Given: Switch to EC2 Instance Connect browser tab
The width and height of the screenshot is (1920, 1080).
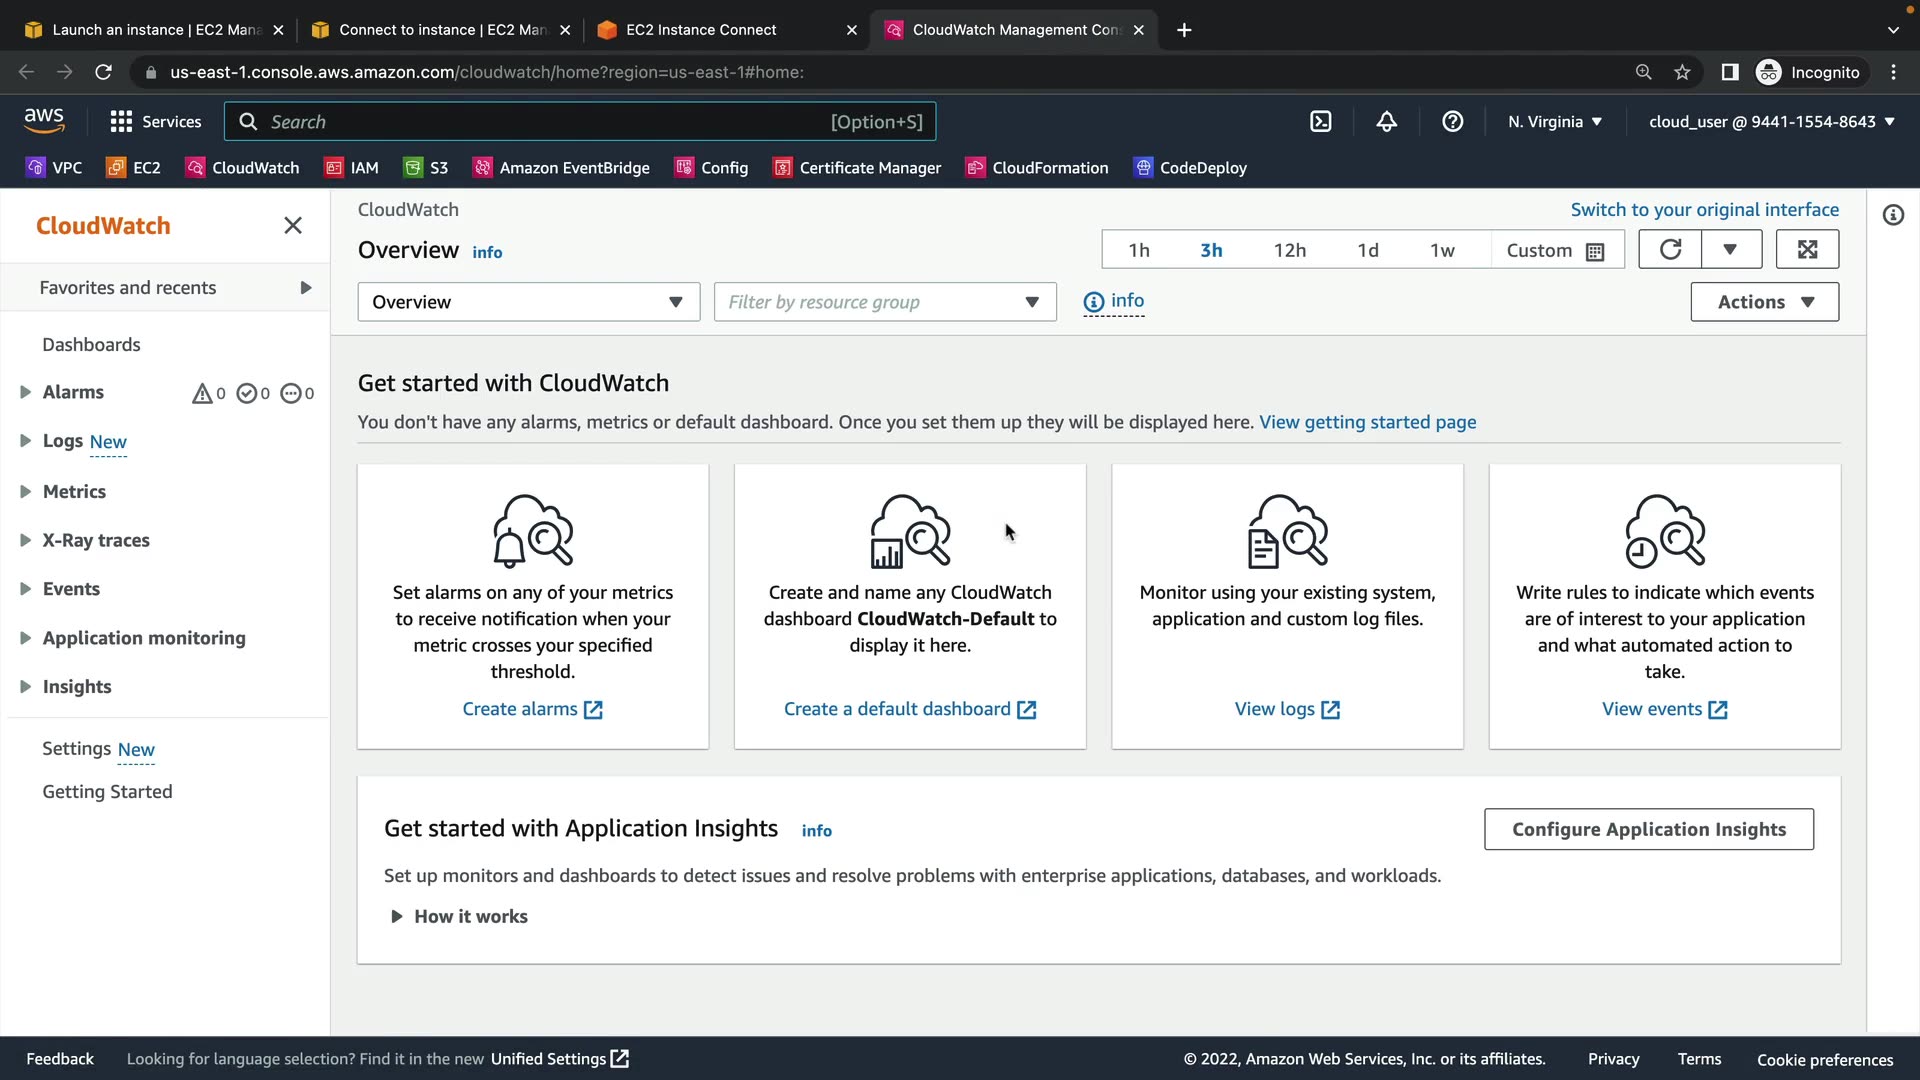Looking at the screenshot, I should (701, 30).
